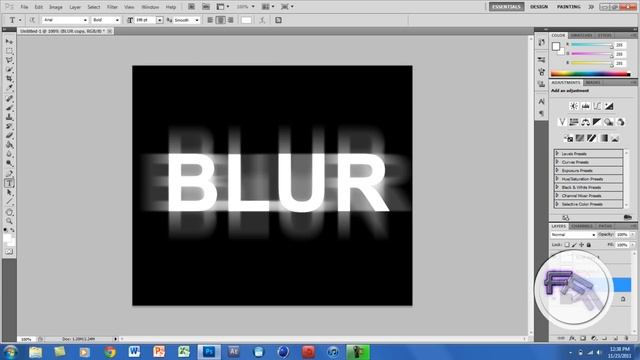Left align the text

pos(210,20)
